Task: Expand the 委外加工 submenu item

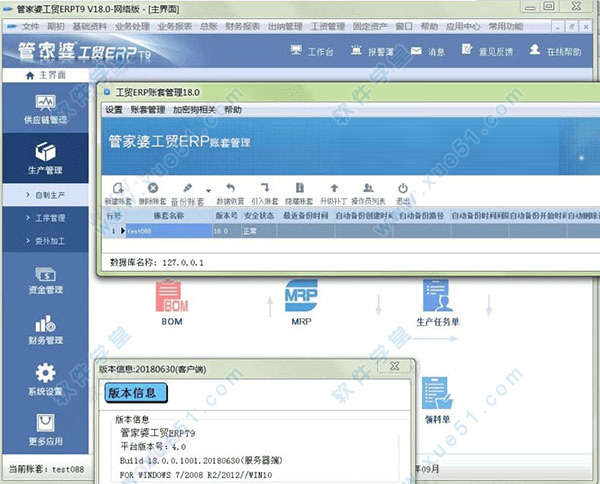Action: 46,241
